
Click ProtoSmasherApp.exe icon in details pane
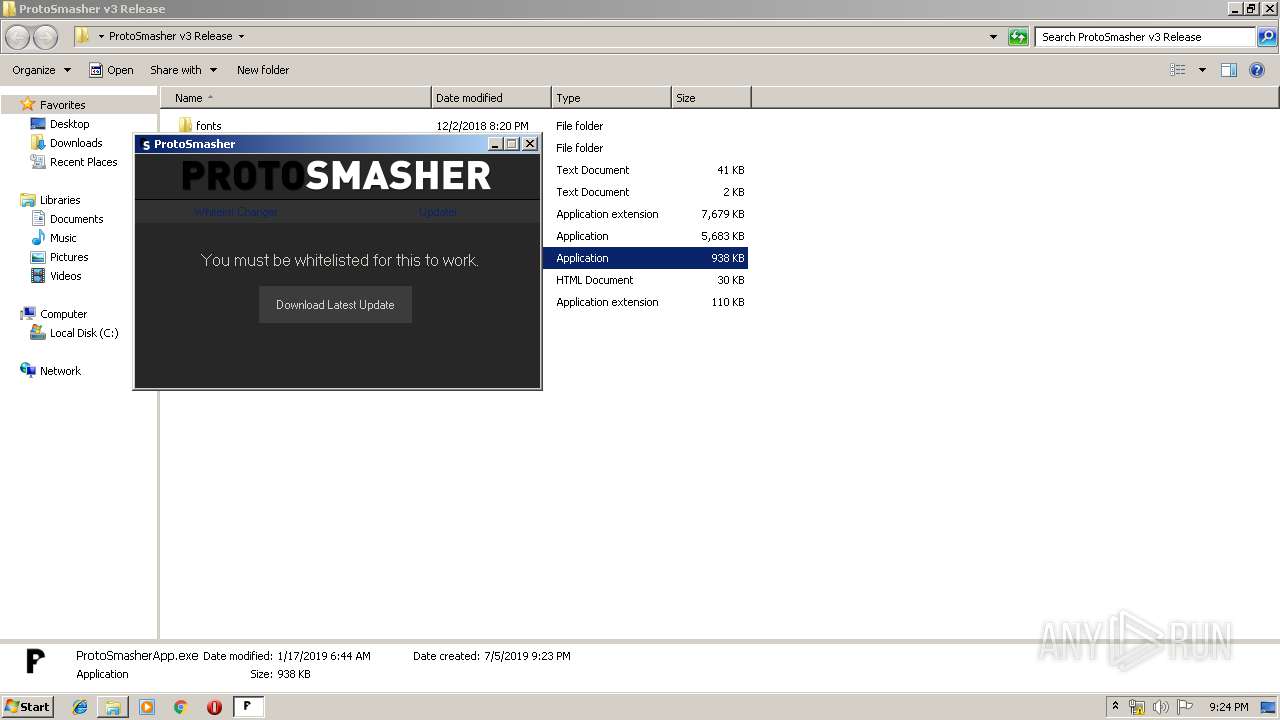click(35, 661)
